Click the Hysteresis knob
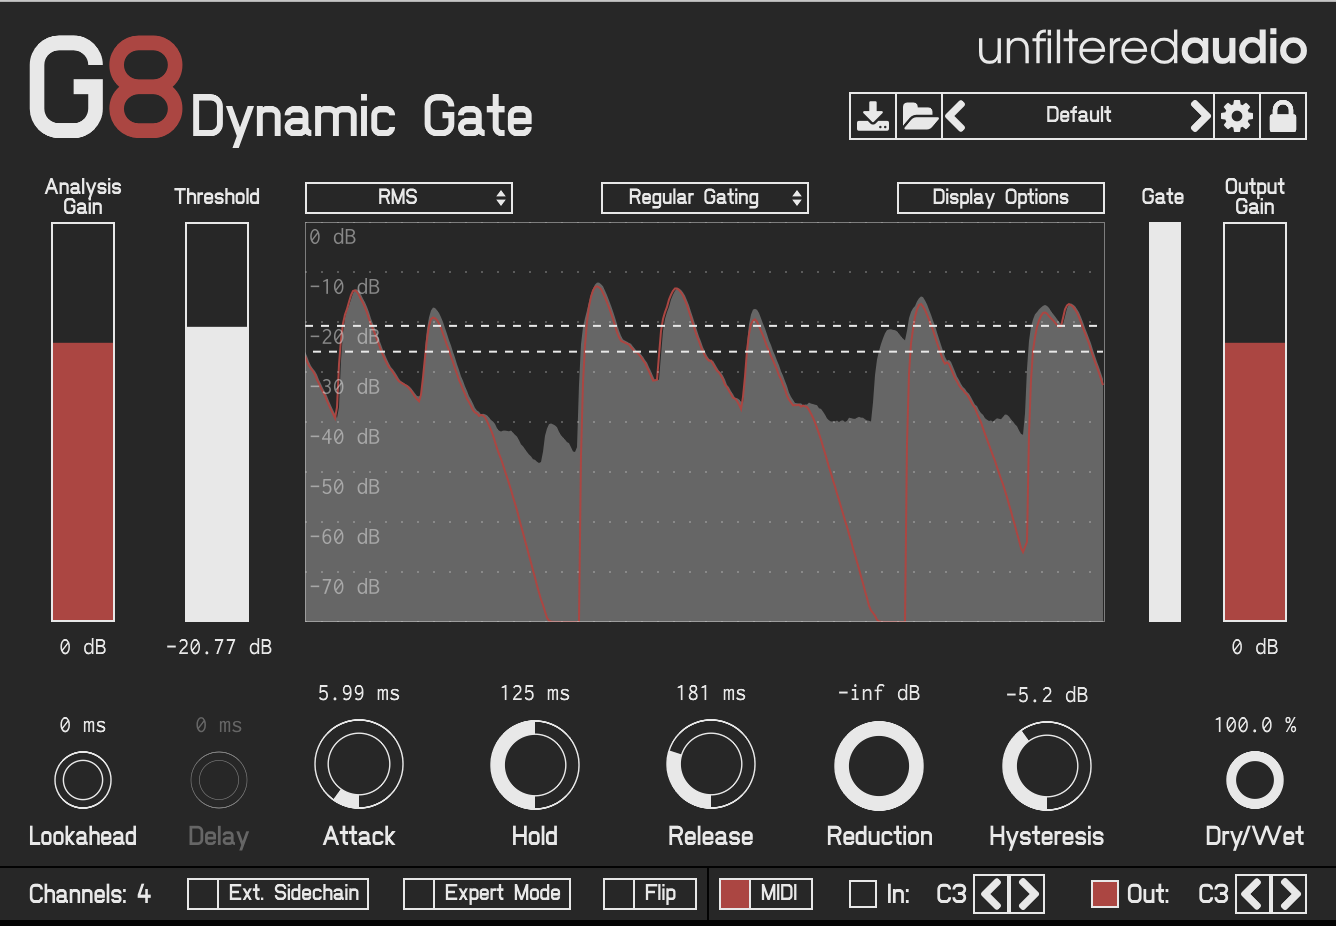Image resolution: width=1336 pixels, height=926 pixels. pyautogui.click(x=1047, y=766)
